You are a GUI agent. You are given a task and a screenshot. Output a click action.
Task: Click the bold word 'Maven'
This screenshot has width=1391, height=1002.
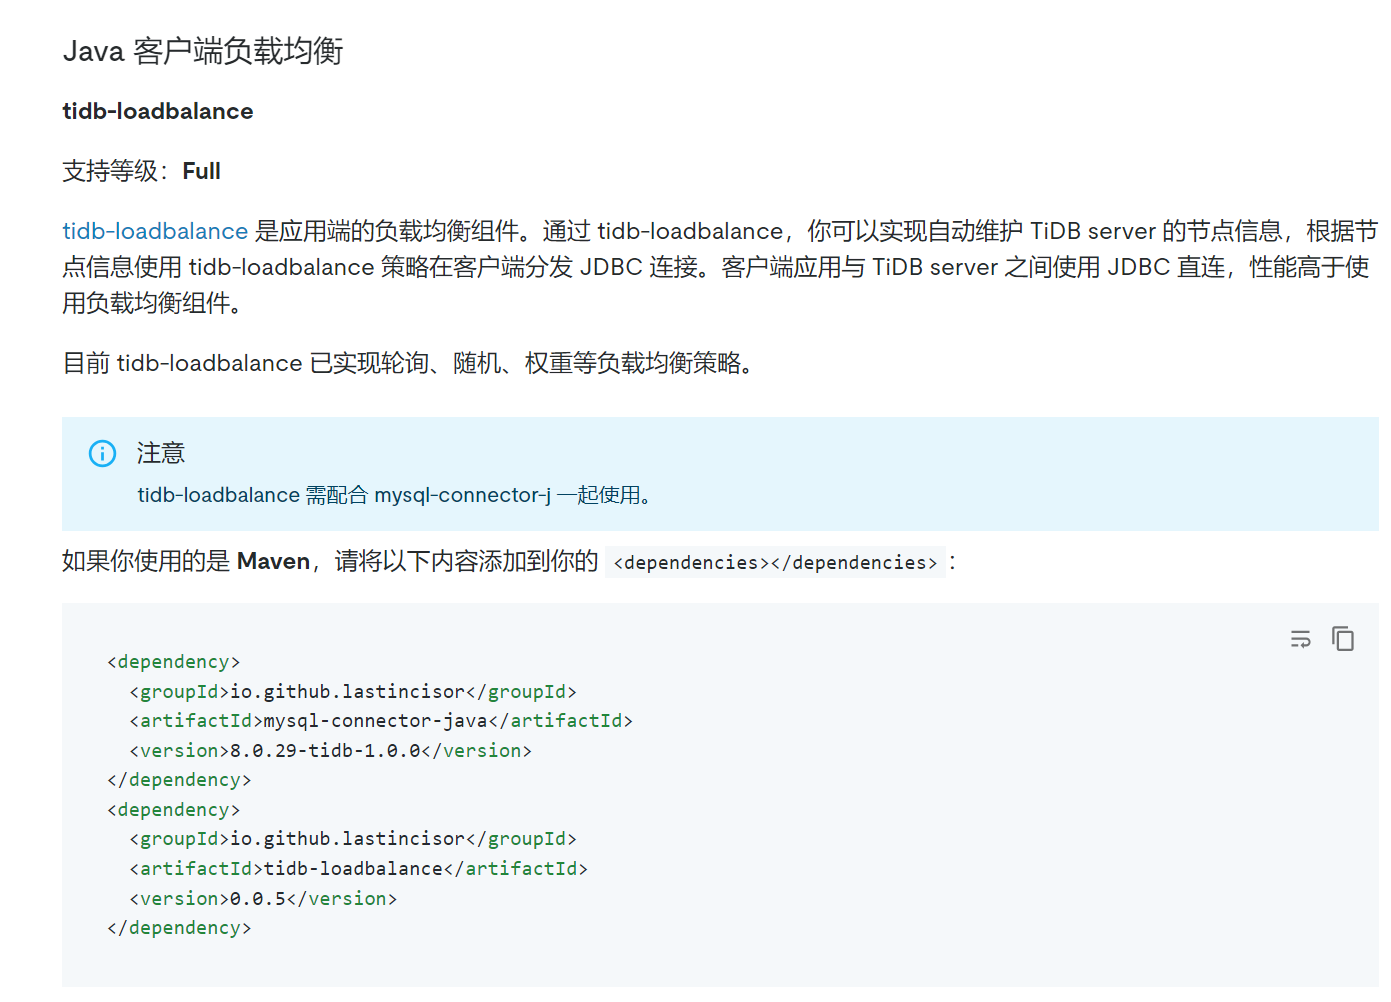coord(273,561)
